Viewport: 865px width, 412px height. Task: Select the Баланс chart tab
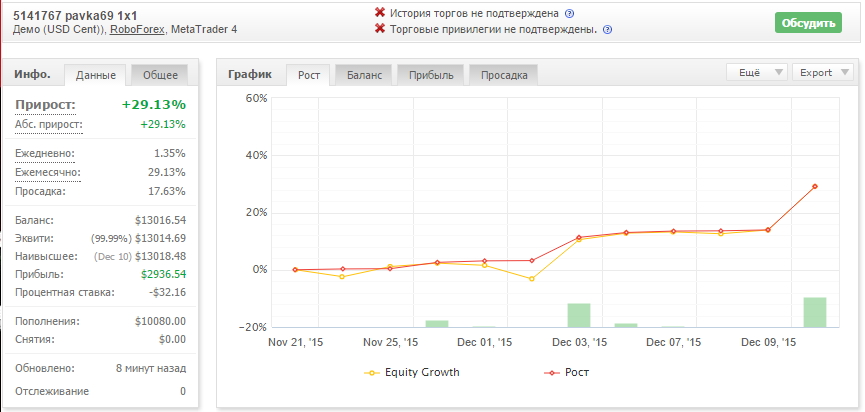364,75
